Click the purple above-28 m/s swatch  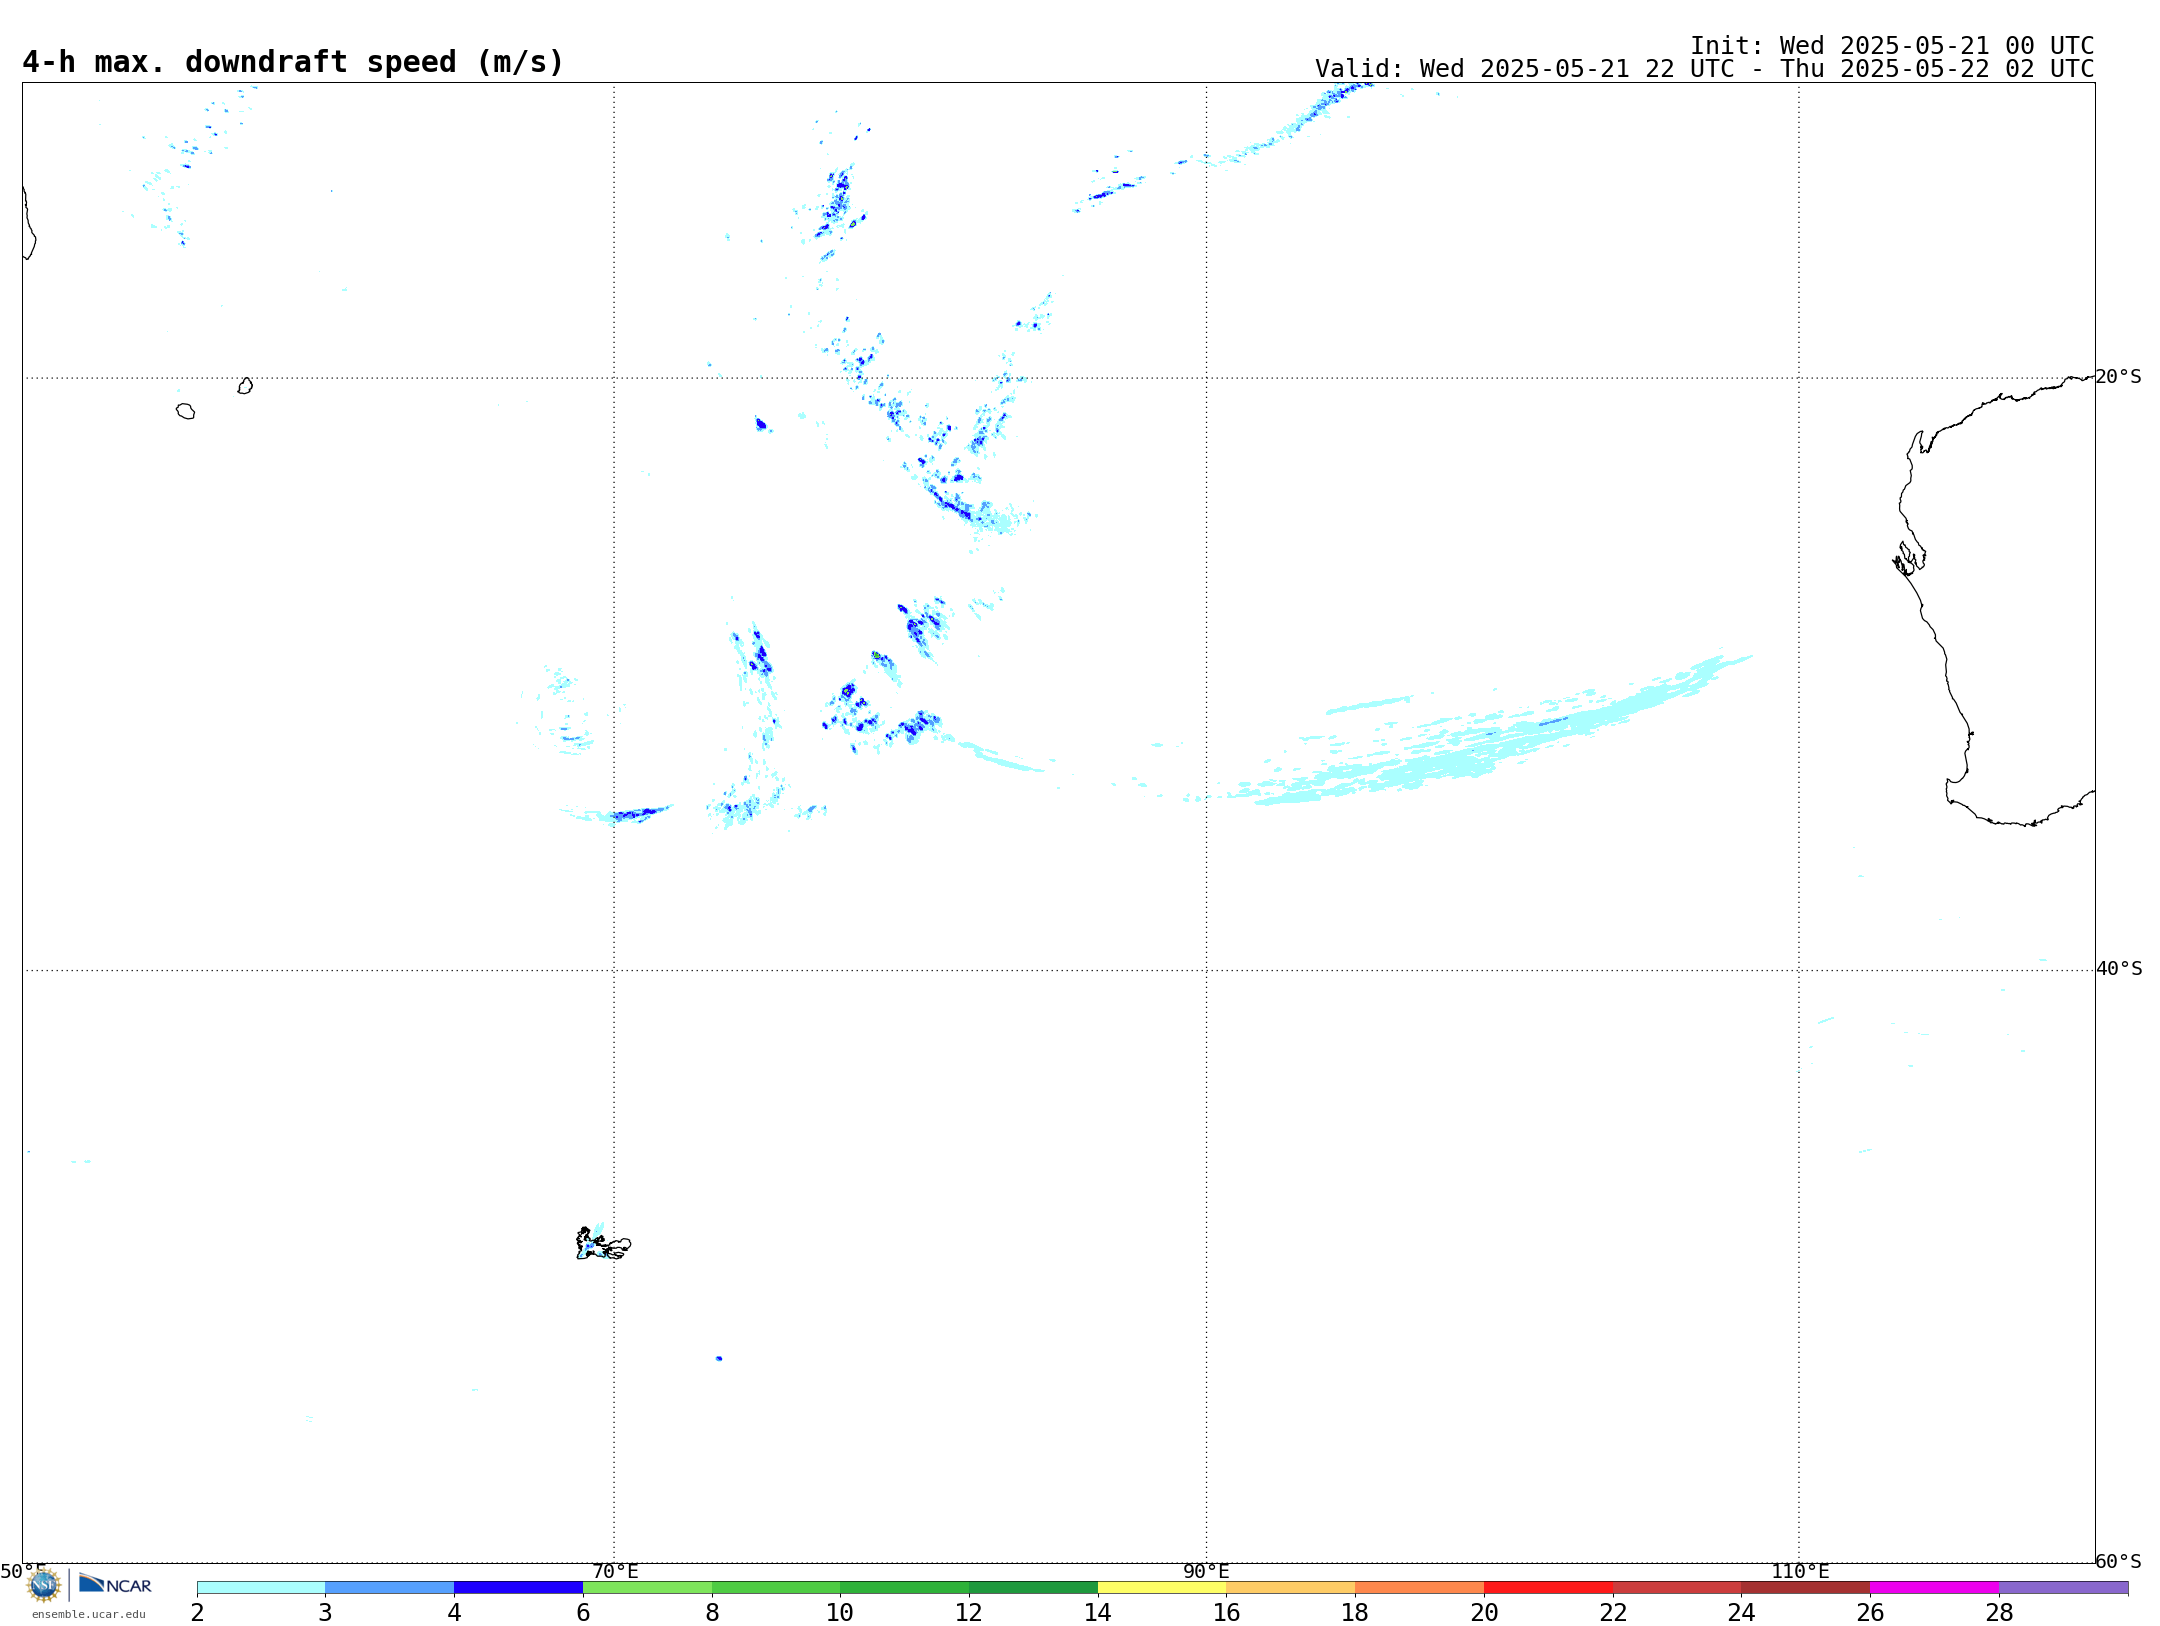(2064, 1588)
